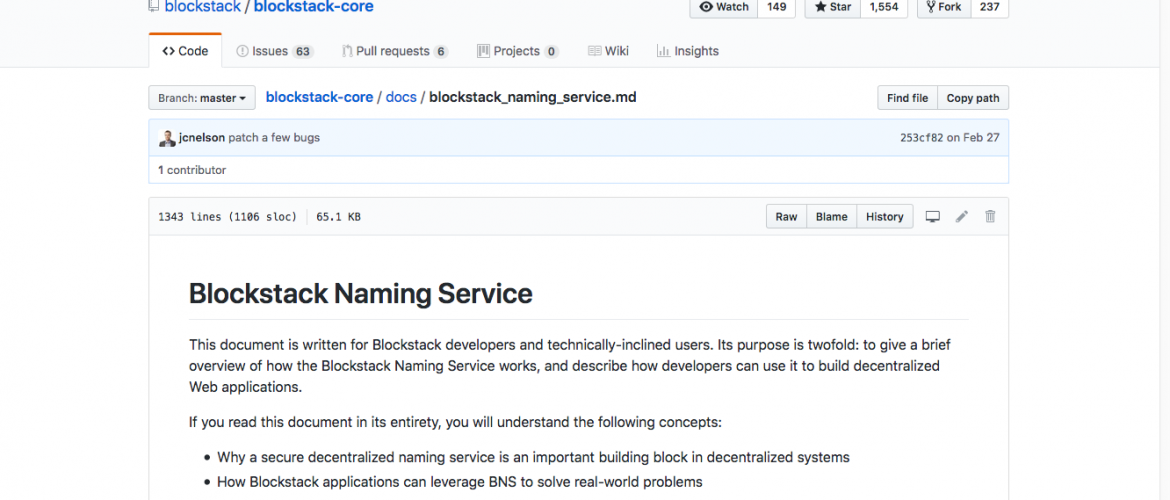Open file History
Screen dimensions: 1170x500
click(884, 217)
